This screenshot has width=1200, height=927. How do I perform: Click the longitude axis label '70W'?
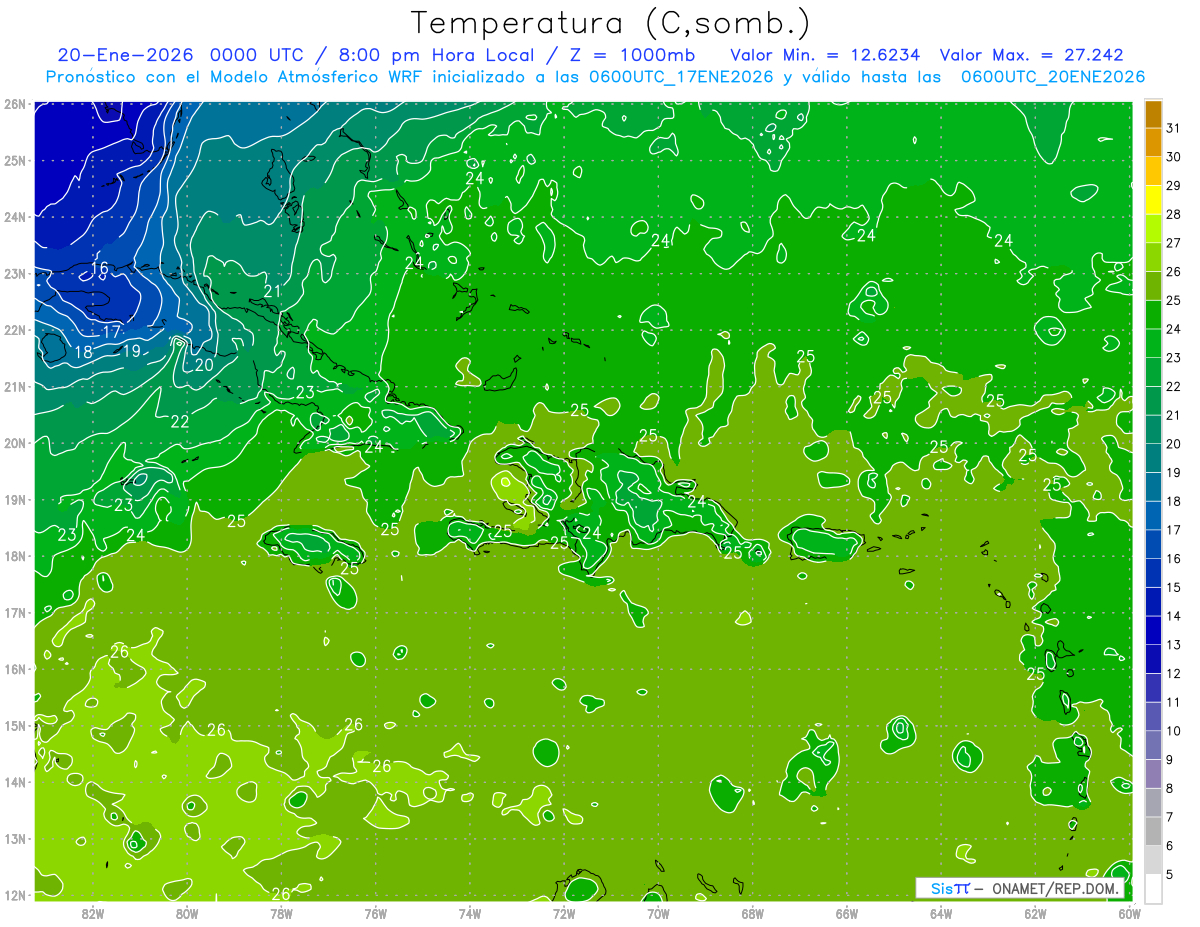658,913
